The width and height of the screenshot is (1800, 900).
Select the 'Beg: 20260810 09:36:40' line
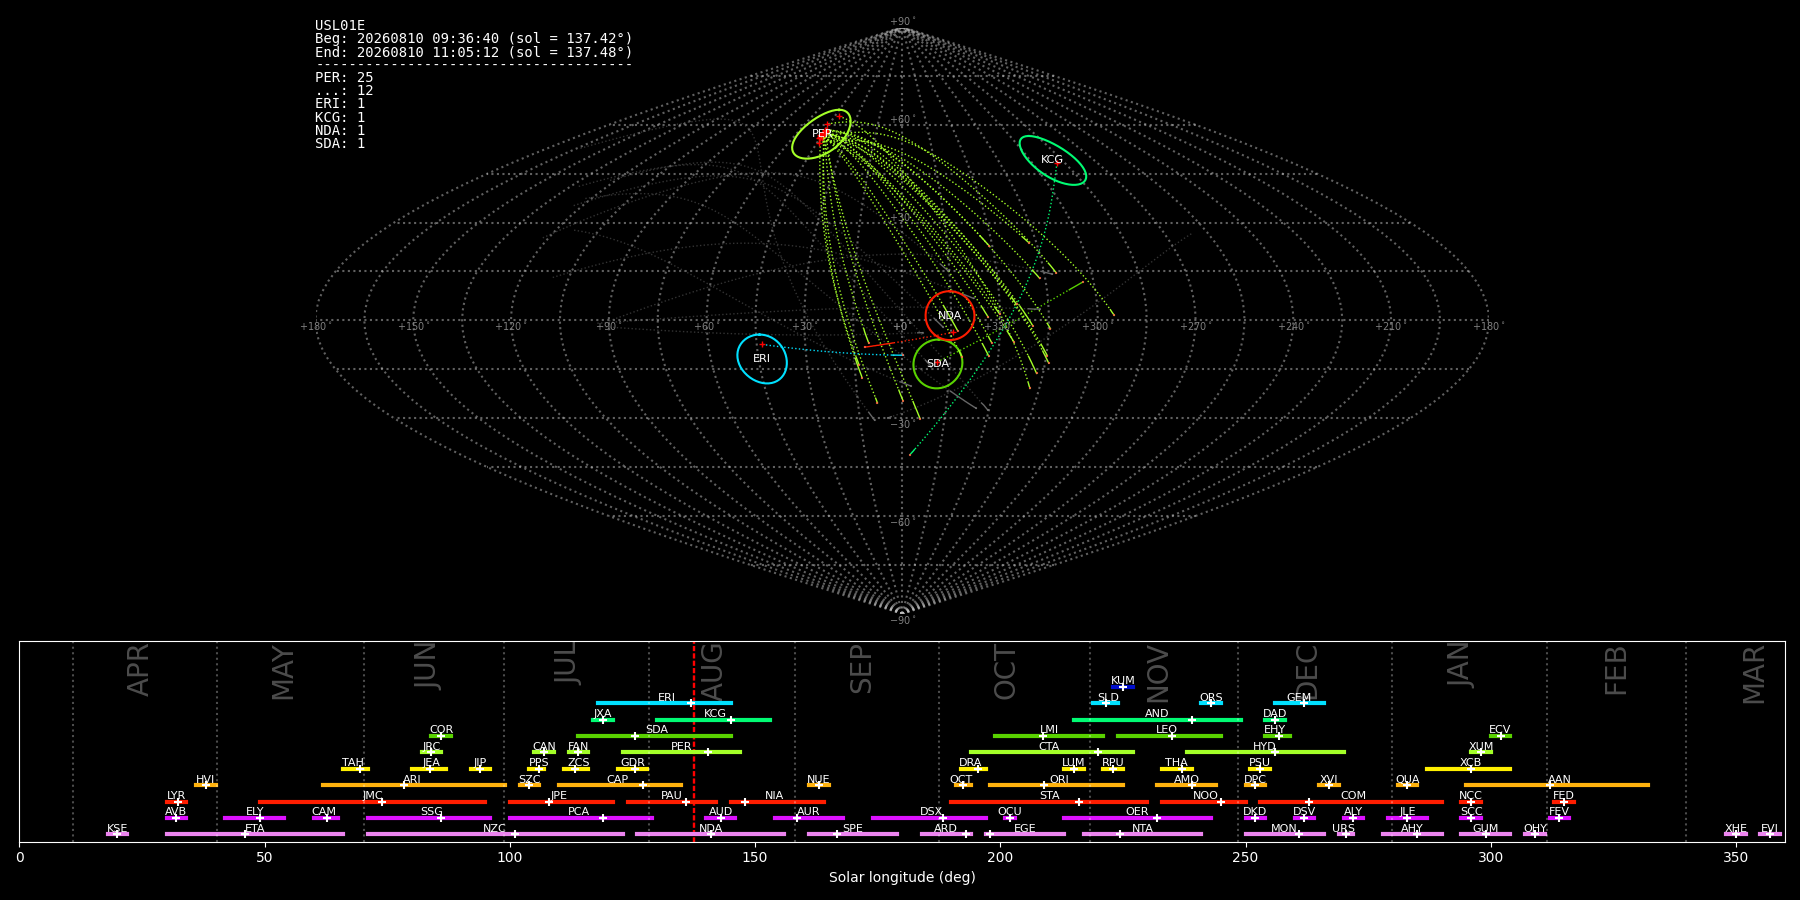474,39
